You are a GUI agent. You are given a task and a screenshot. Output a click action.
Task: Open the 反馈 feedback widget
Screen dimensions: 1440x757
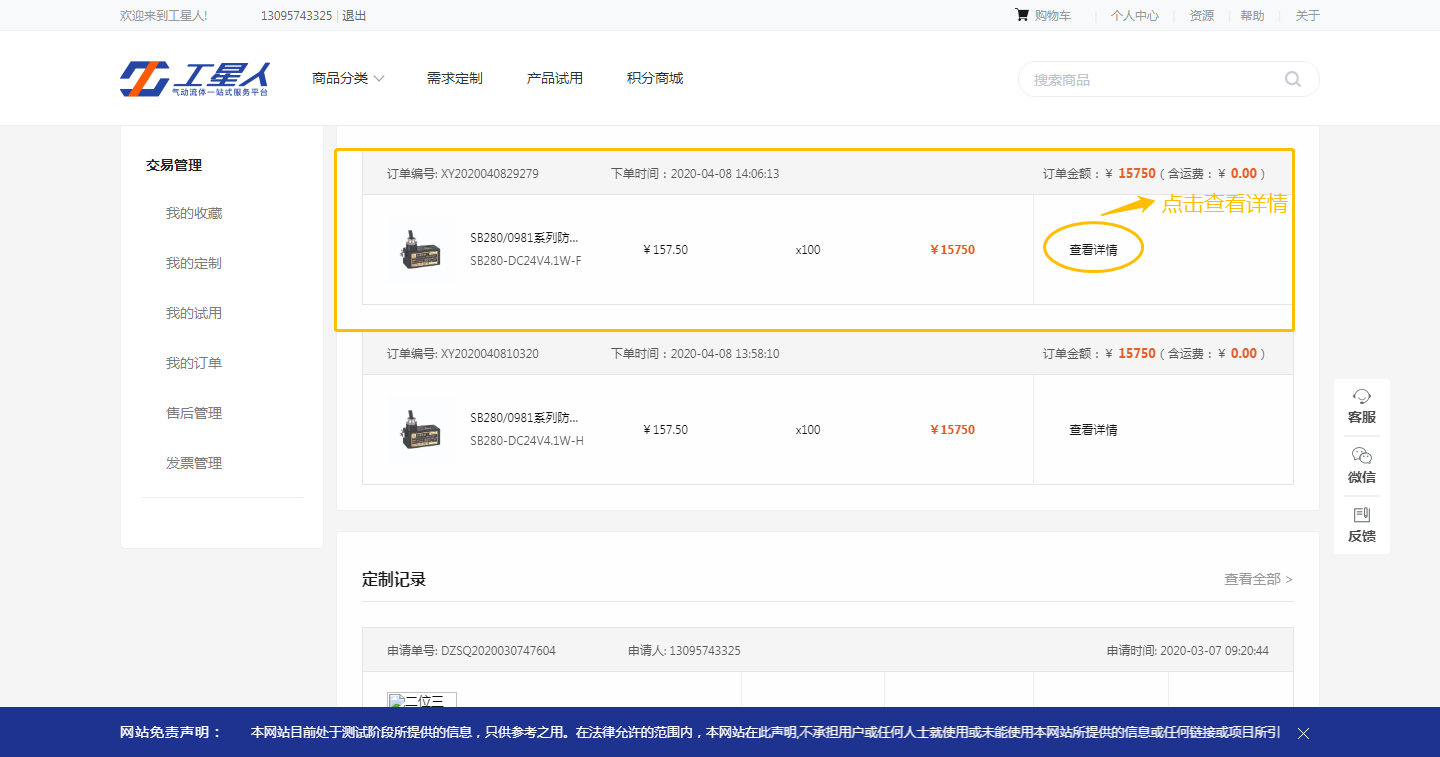pyautogui.click(x=1361, y=525)
